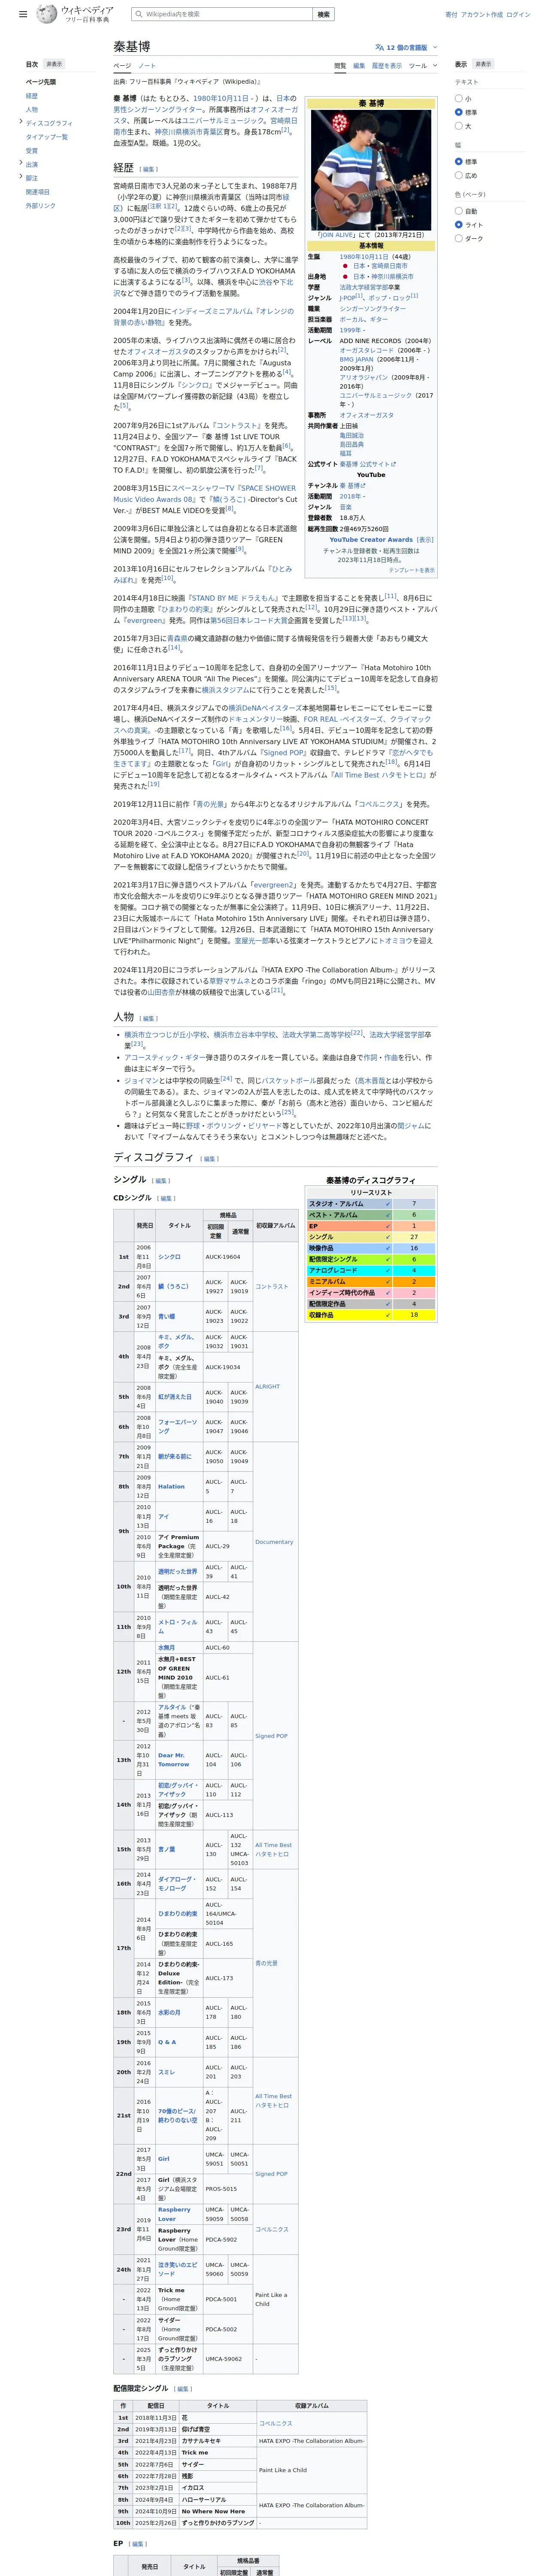Click the arrow icon beside 映像作品
The image size is (551, 2576).
coord(388,1248)
